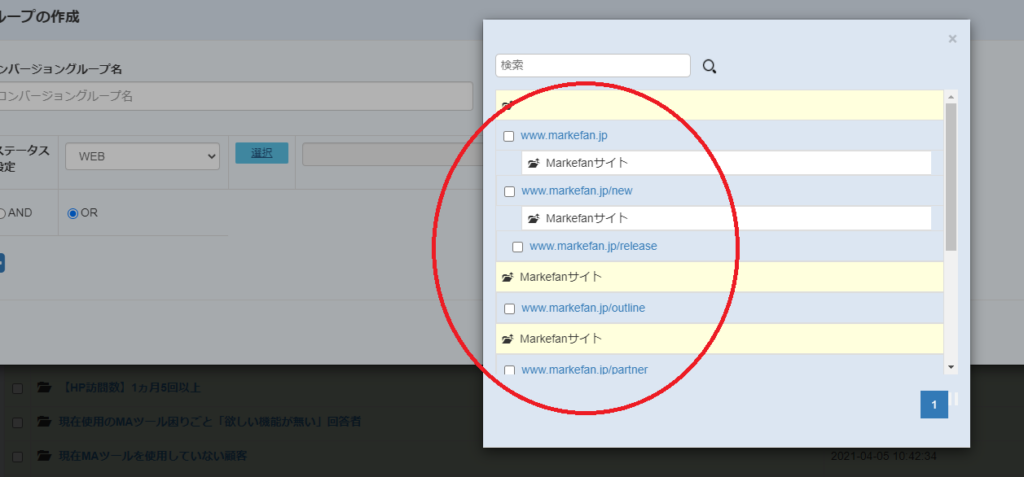Go to page 1 in dialog pagination
The image size is (1024, 477).
coord(934,405)
